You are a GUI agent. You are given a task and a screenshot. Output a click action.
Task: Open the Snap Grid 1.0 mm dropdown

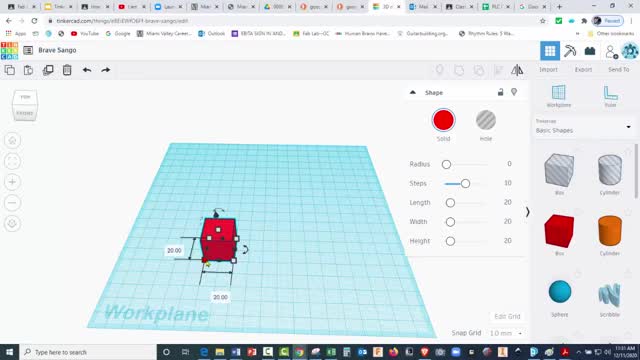point(506,333)
